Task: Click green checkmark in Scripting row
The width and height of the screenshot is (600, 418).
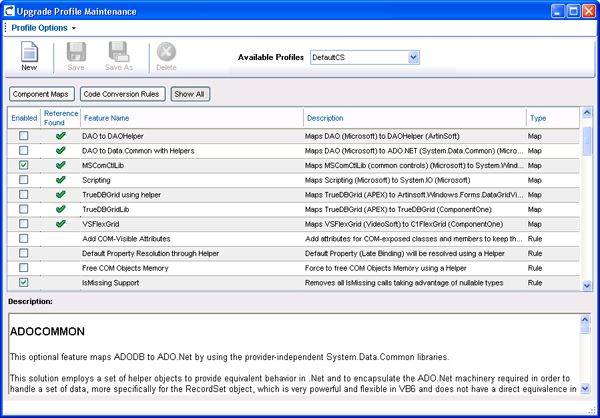Action: (x=60, y=179)
